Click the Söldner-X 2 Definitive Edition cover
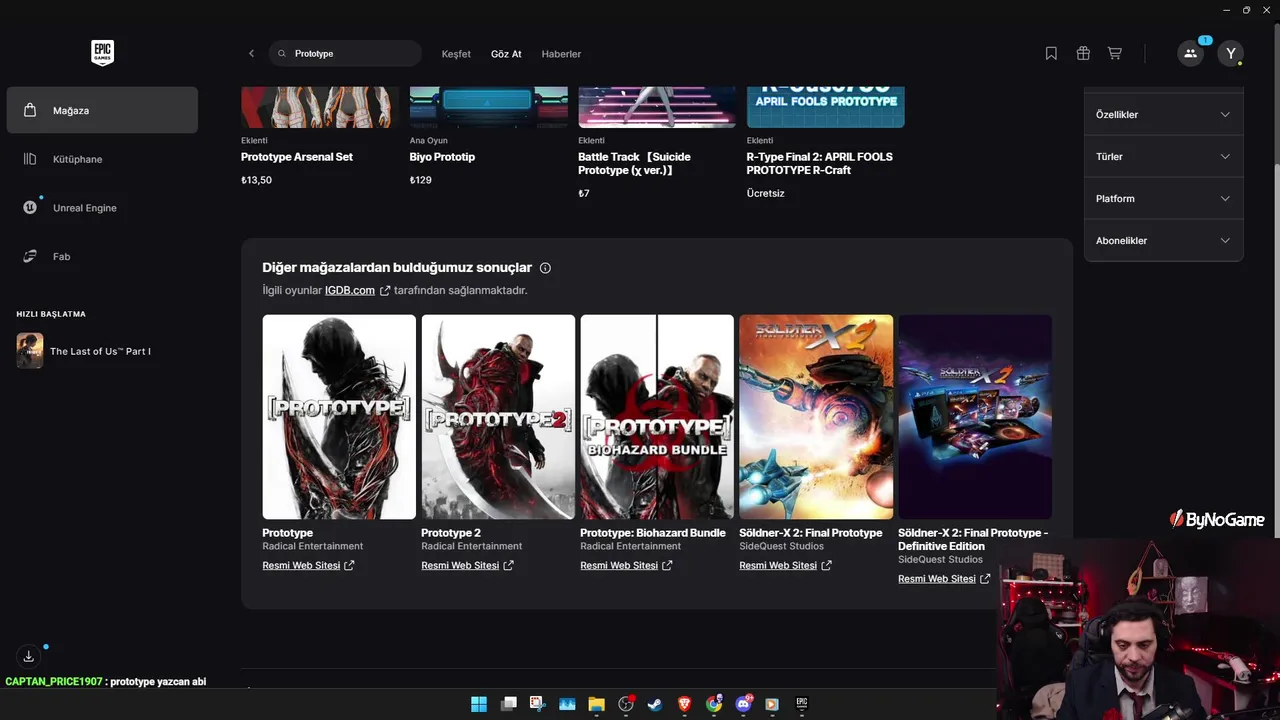Screen dimensions: 1280x720 coord(975,417)
